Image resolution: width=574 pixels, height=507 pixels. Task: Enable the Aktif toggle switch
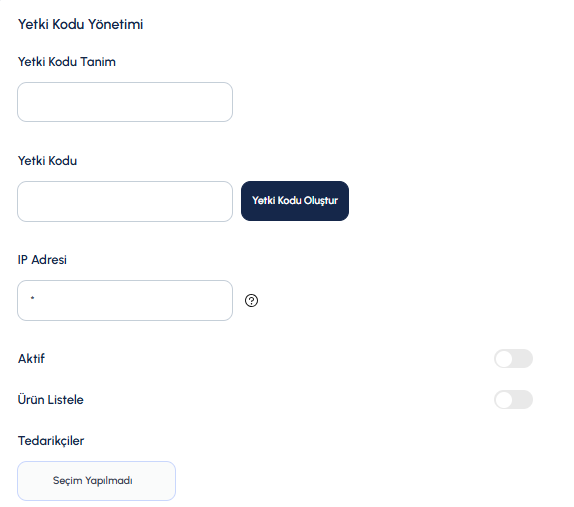513,358
